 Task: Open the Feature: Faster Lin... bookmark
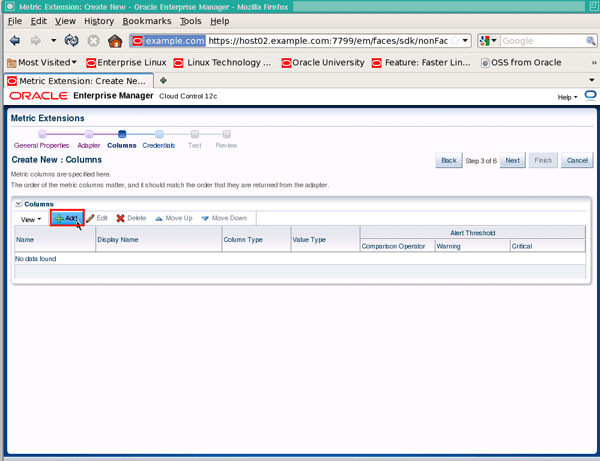pyautogui.click(x=421, y=62)
